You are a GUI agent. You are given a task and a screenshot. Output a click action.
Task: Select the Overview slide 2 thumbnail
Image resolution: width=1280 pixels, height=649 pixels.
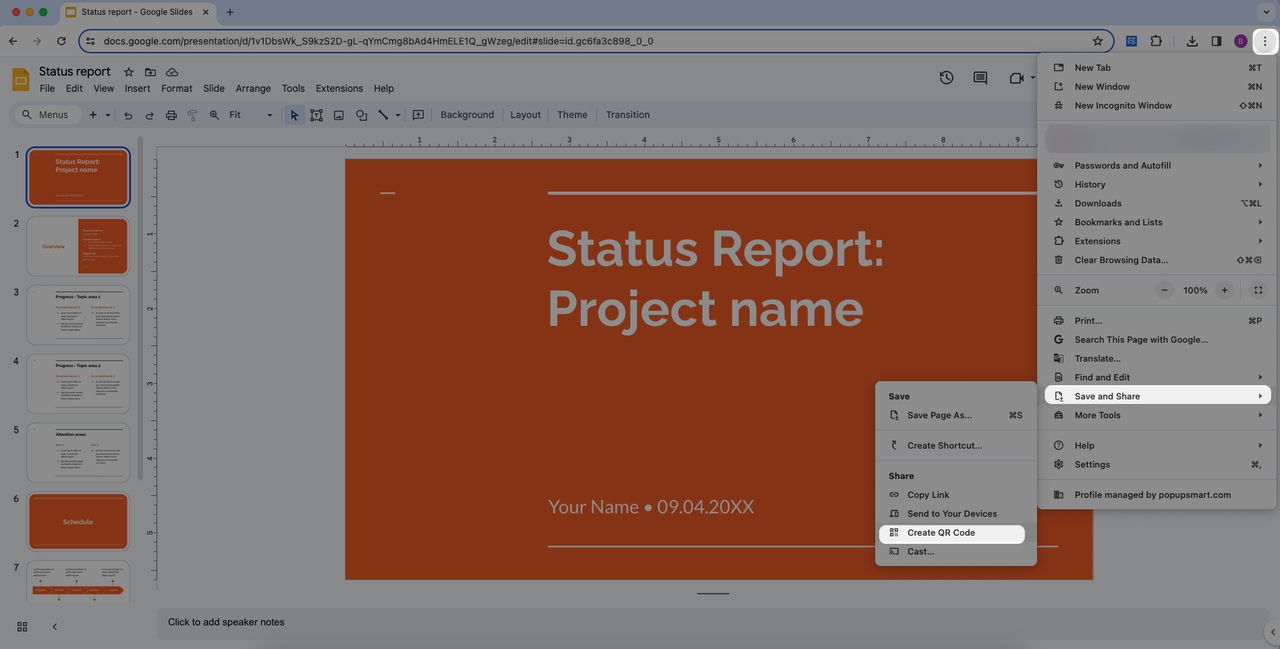point(78,246)
